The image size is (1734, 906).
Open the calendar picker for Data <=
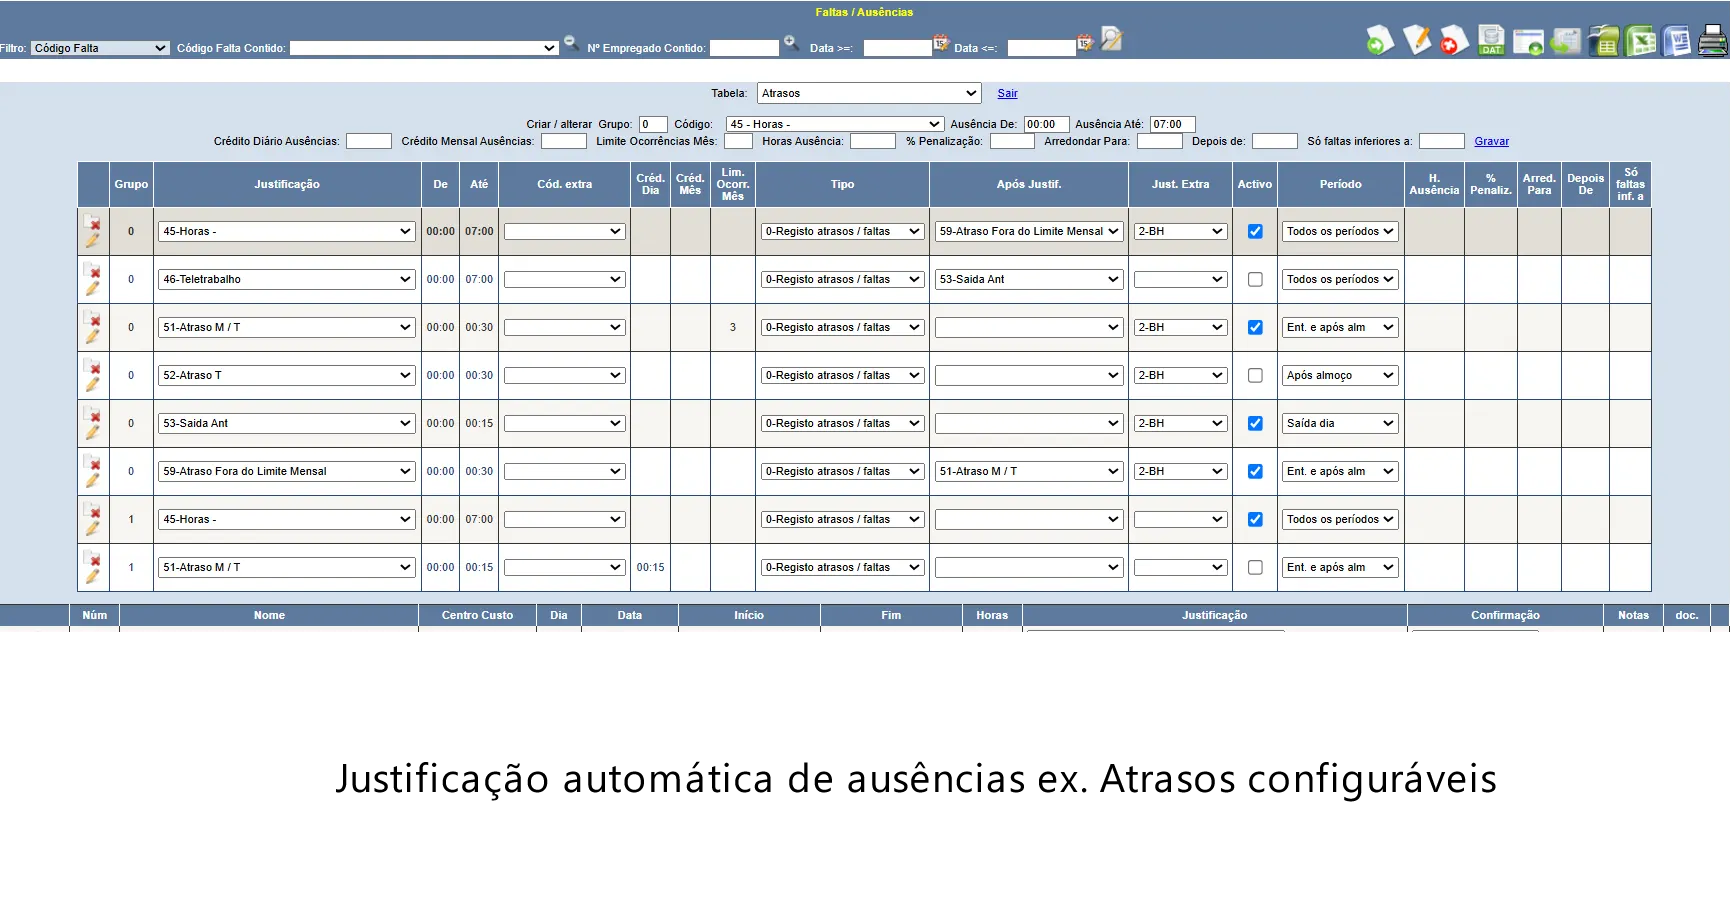(x=1085, y=43)
